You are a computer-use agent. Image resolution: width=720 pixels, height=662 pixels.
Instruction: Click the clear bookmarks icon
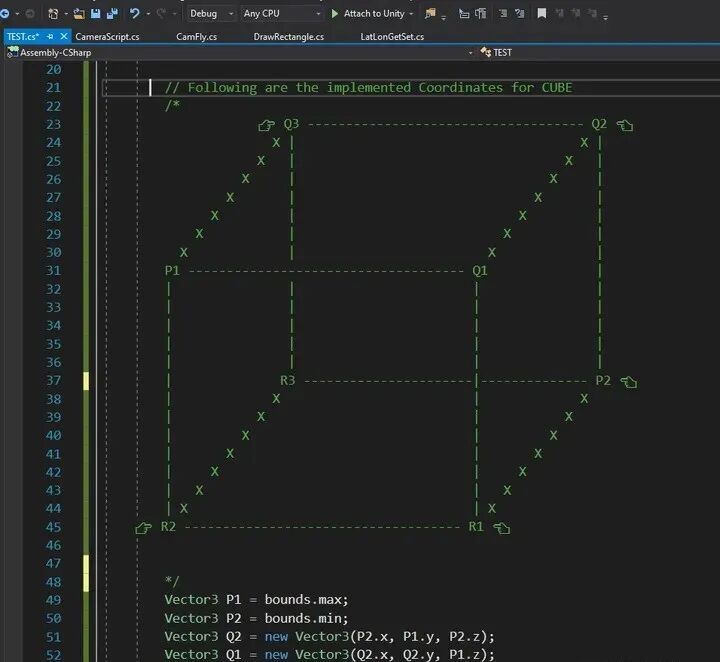point(592,13)
